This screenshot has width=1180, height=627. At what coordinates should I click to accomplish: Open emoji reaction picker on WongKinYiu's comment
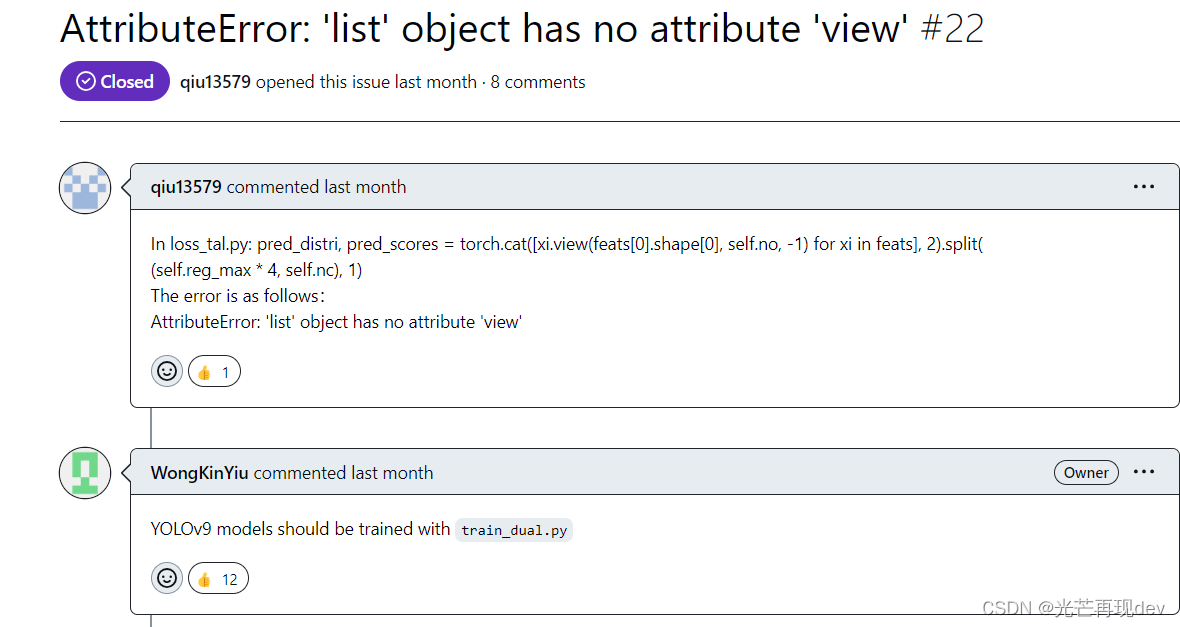[x=167, y=578]
